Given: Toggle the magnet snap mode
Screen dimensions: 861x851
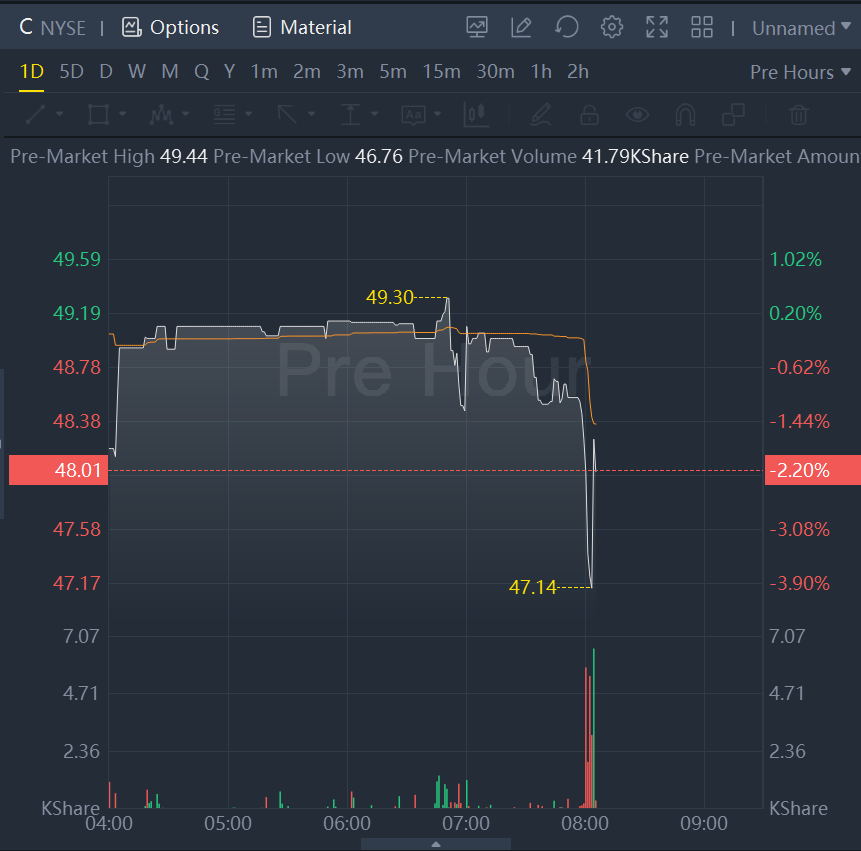Looking at the screenshot, I should (685, 115).
